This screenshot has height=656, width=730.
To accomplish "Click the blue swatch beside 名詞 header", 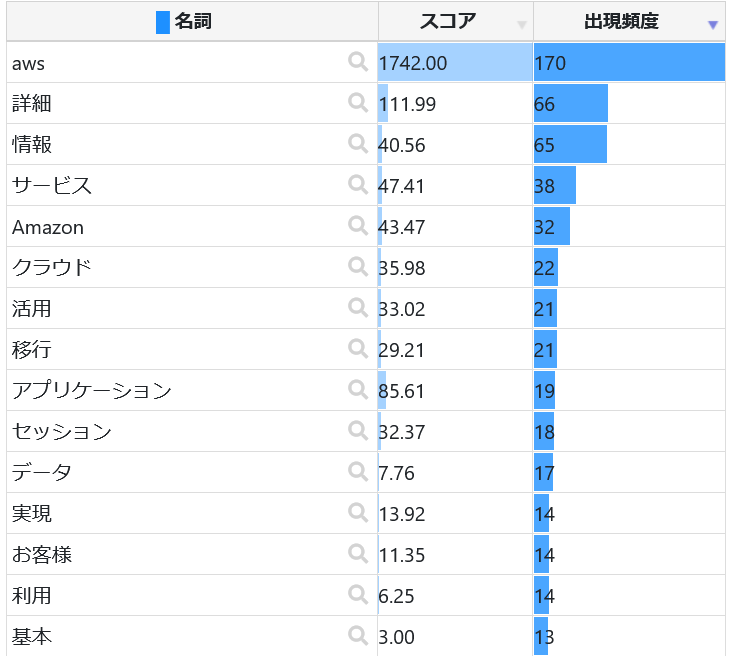I will click(163, 22).
